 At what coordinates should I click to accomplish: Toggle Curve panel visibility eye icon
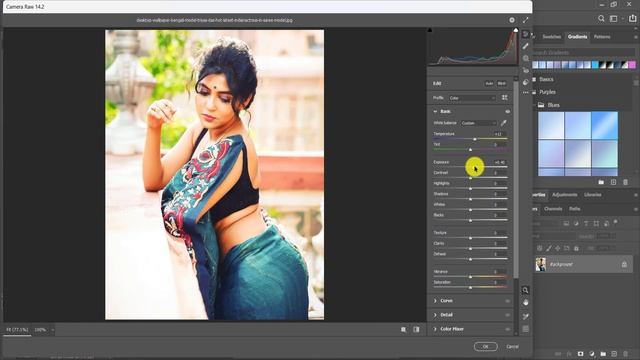tap(508, 301)
